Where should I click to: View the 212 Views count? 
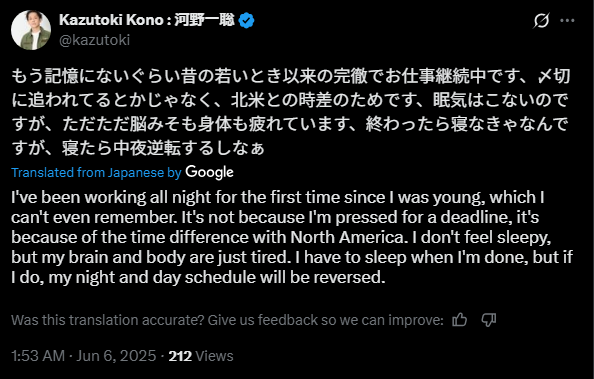point(201,356)
